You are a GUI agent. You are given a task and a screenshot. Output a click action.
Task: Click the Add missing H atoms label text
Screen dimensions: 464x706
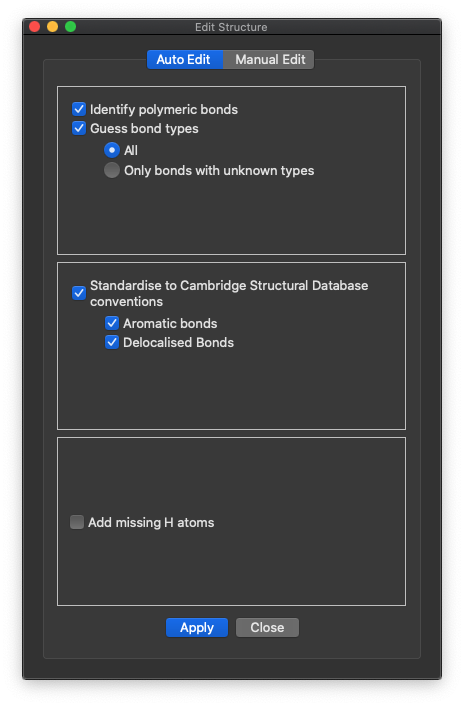[151, 522]
